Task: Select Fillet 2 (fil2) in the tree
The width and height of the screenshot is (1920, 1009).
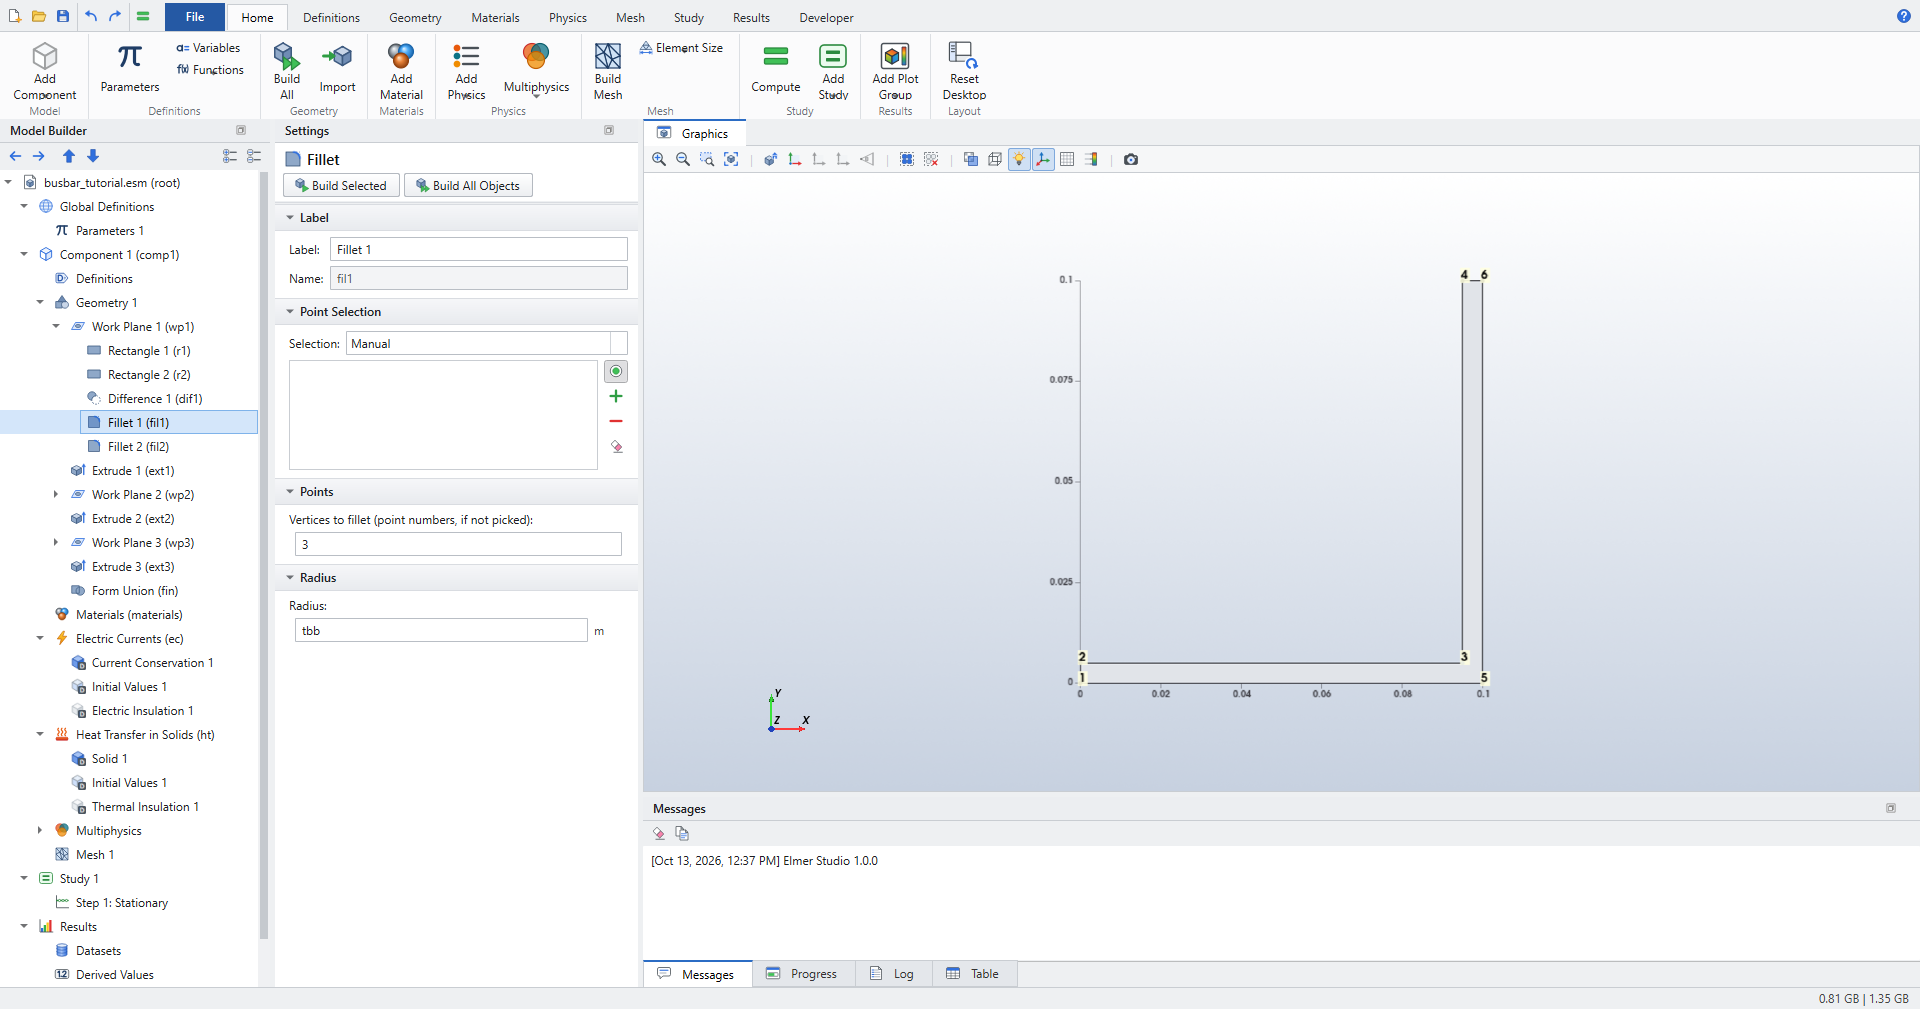Action: 138,447
